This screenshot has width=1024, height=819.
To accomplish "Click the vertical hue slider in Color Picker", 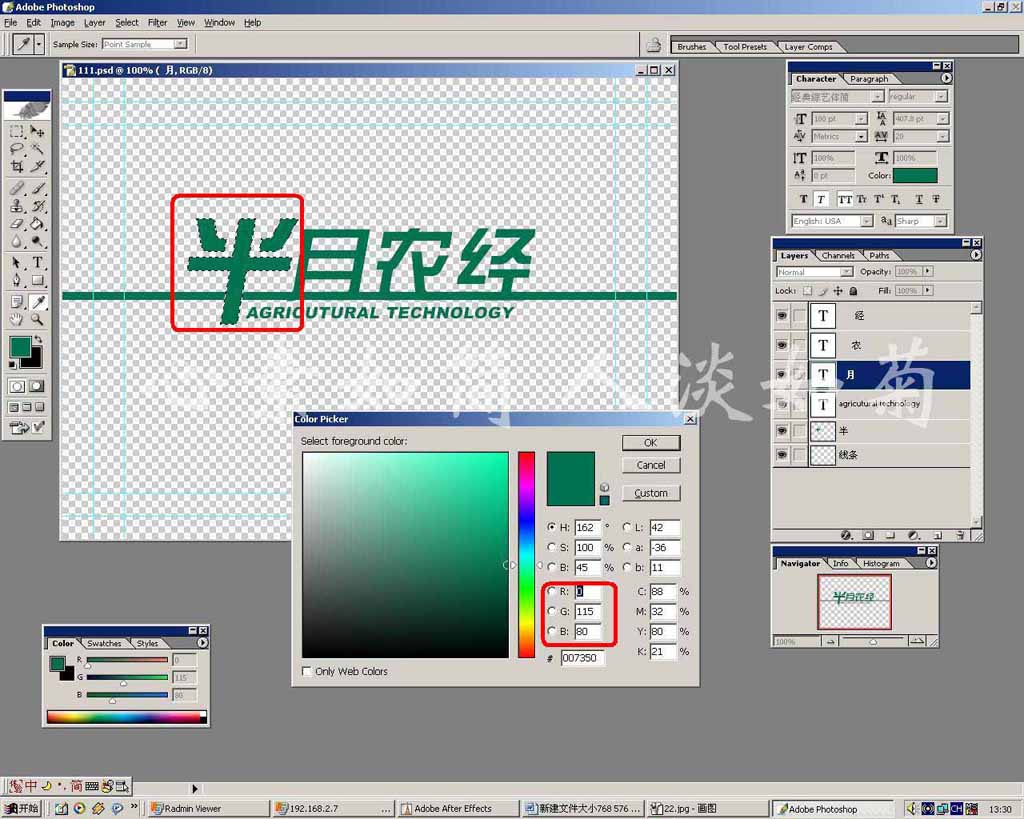I will (526, 554).
